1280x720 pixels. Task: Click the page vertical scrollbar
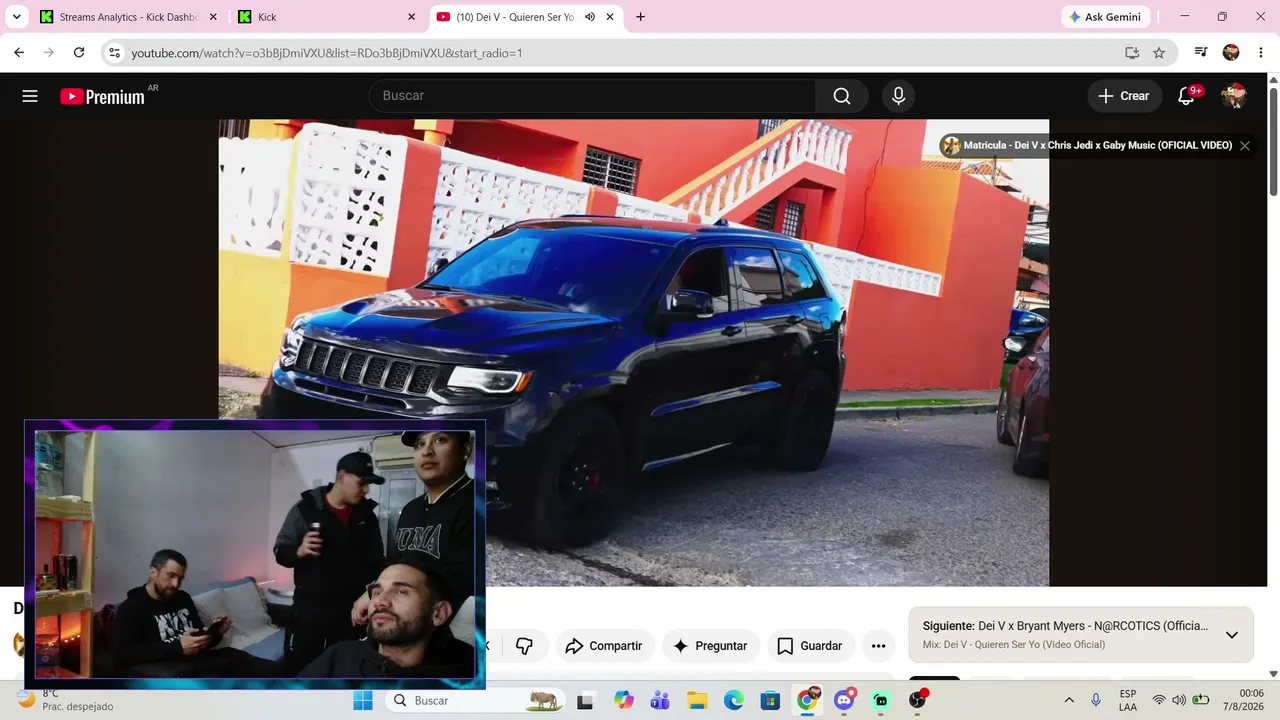coord(1273,142)
